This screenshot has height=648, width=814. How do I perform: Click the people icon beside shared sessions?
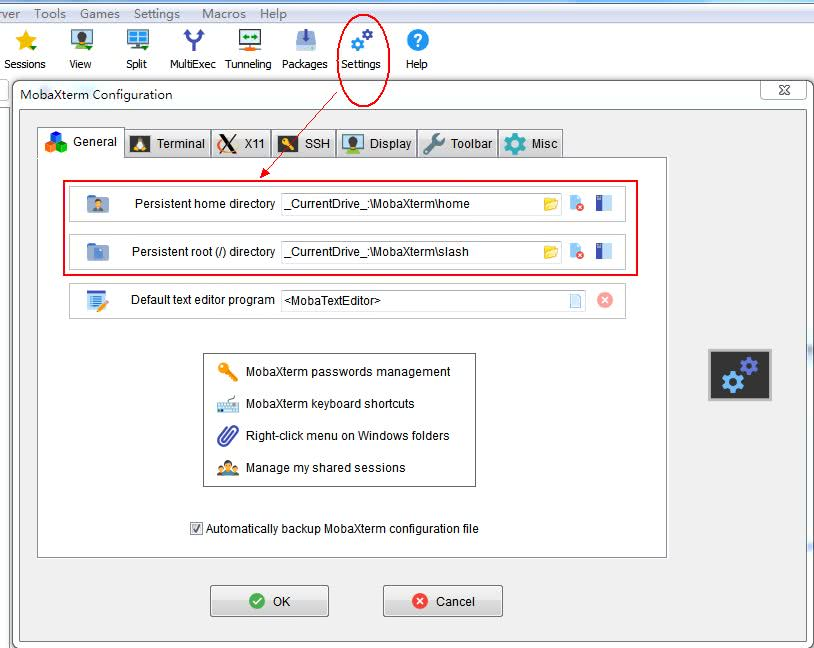point(227,468)
